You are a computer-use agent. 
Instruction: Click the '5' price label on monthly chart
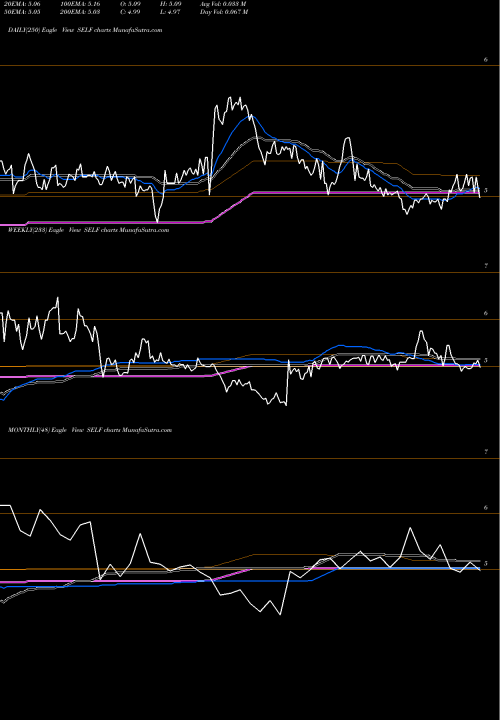486,563
